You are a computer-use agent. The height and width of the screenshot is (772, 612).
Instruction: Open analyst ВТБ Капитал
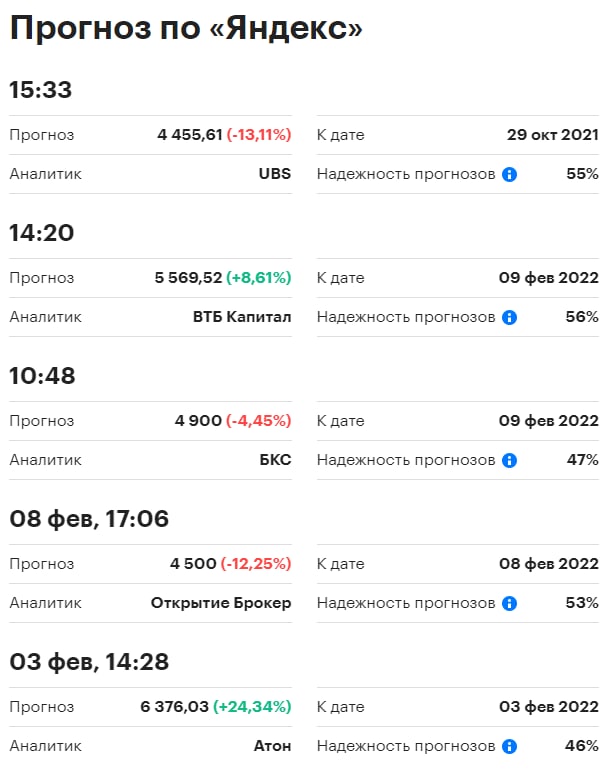point(242,317)
